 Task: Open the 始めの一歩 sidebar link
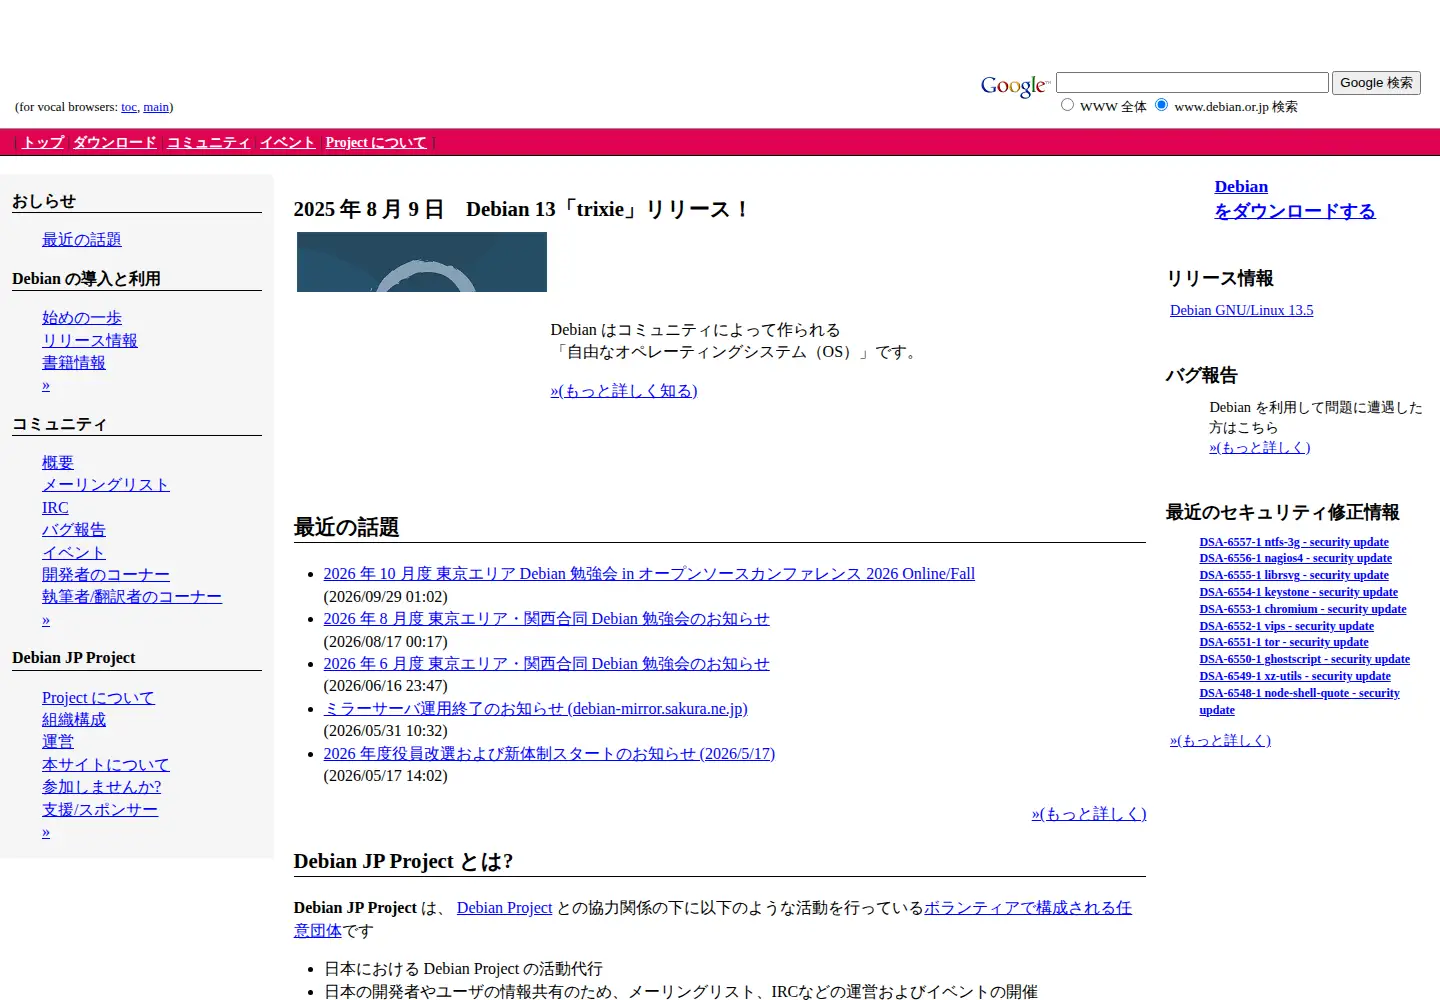pyautogui.click(x=82, y=318)
